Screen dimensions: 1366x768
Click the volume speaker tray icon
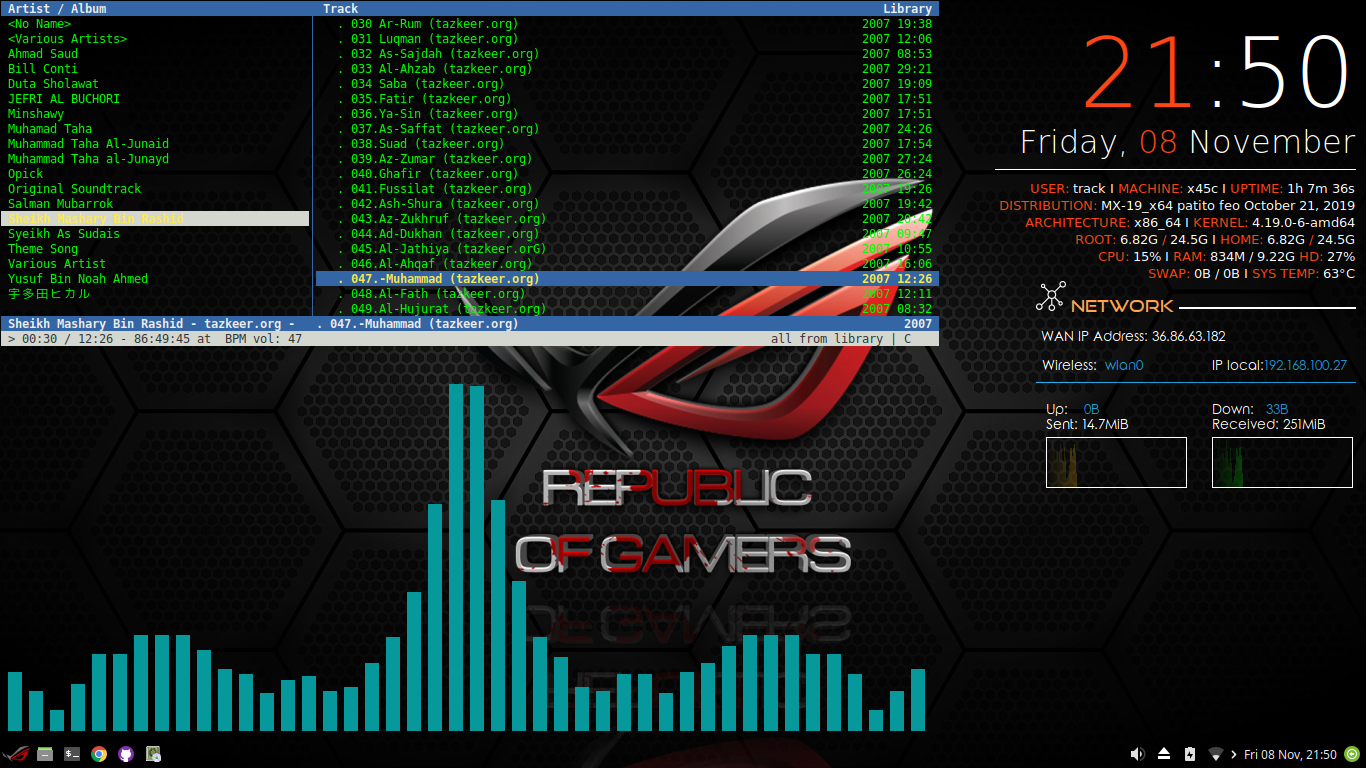pos(1137,754)
